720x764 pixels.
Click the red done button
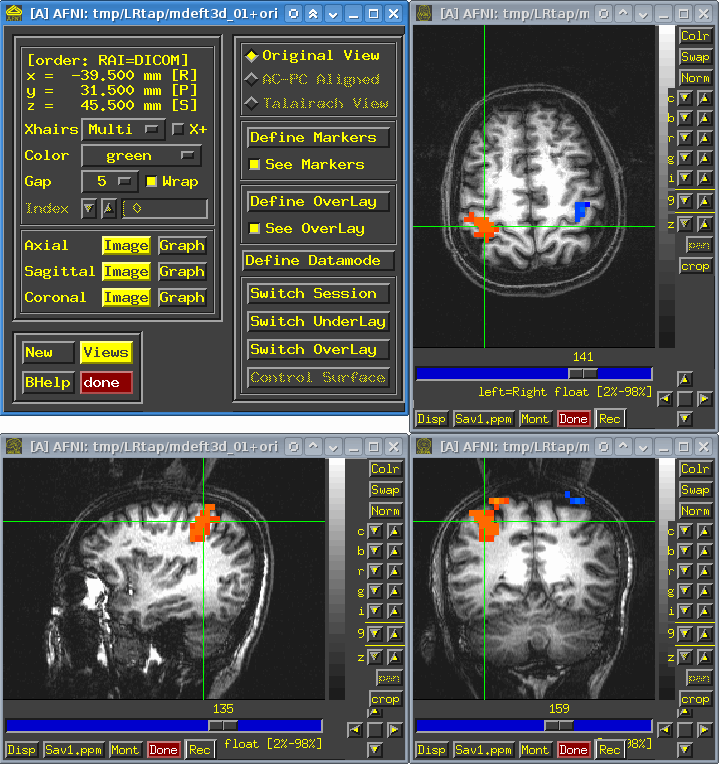click(106, 382)
